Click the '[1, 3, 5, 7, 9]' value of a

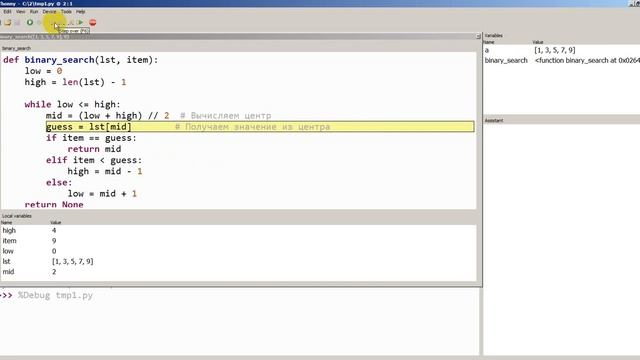(555, 50)
